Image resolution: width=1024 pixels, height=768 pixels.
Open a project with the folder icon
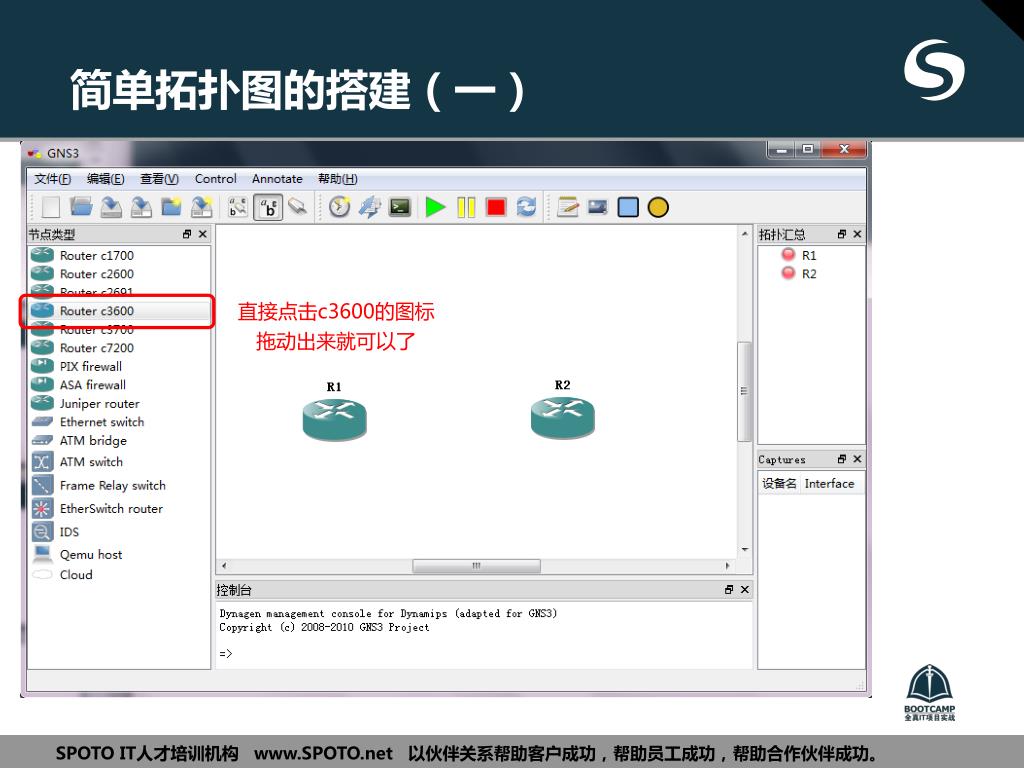81,207
